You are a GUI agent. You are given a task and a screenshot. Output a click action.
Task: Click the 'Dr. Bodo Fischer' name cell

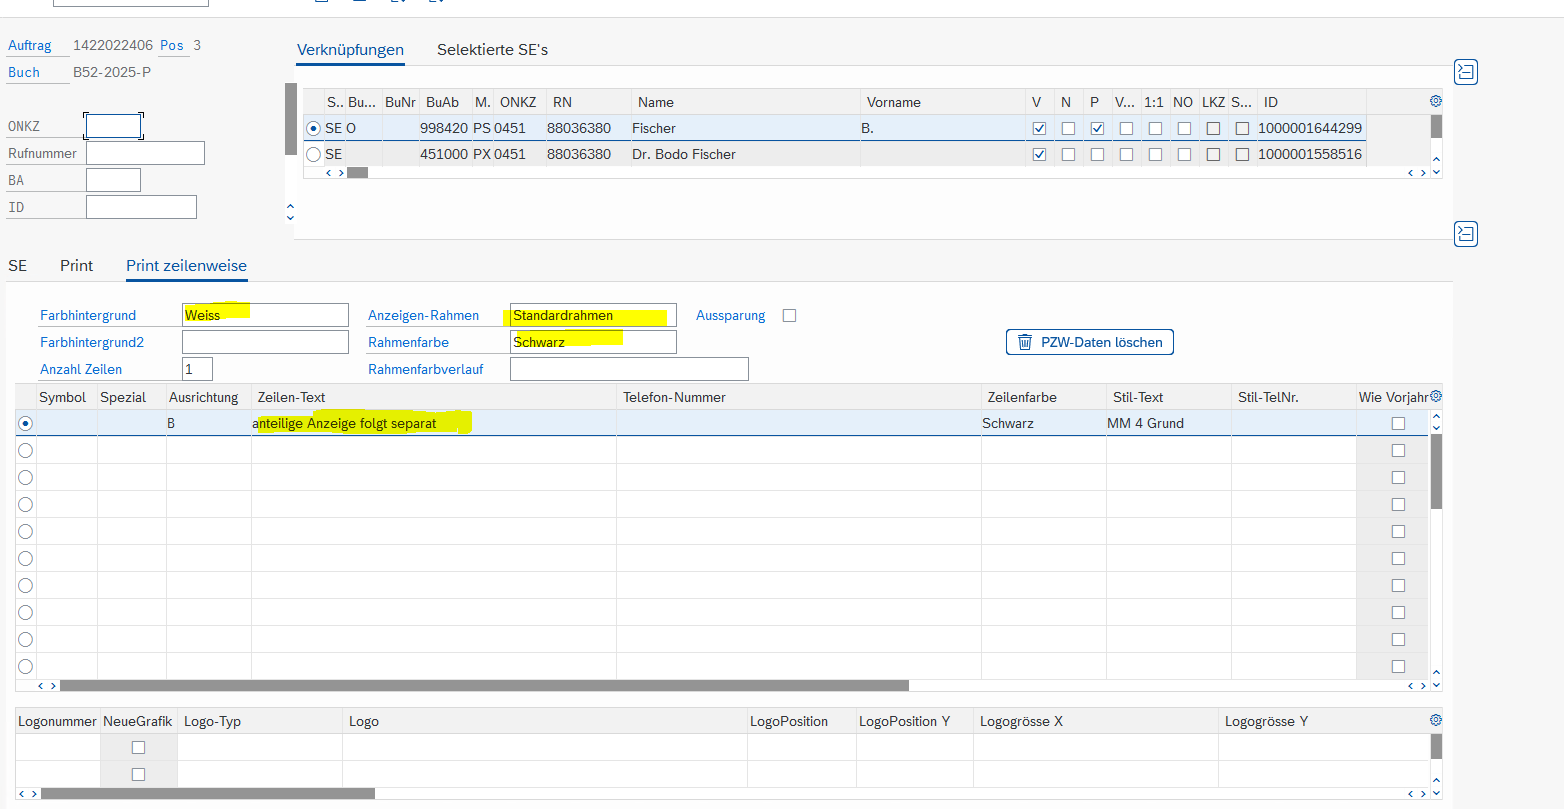[x=745, y=154]
